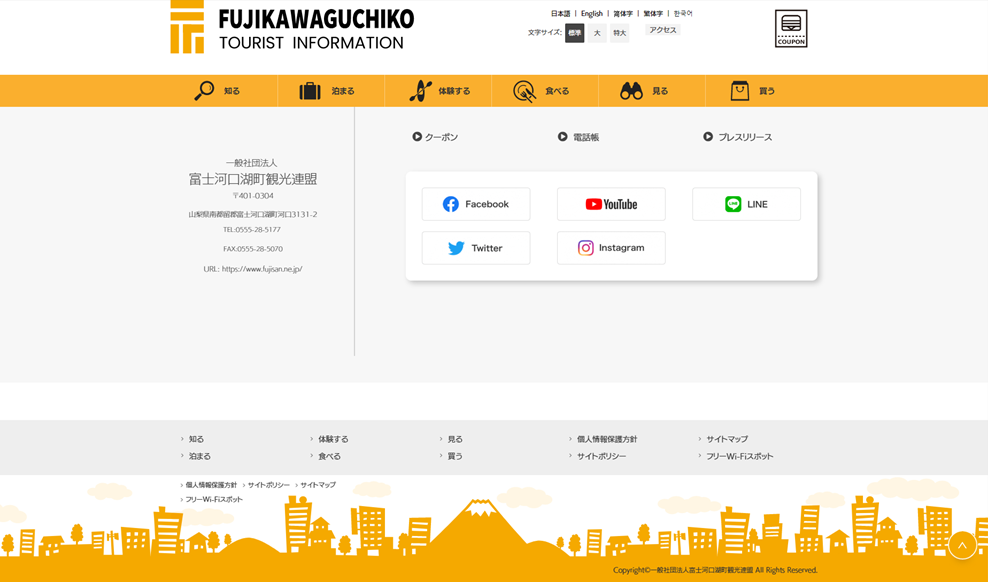This screenshot has width=988, height=582.
Task: Open the Facebook social link
Action: click(x=476, y=204)
